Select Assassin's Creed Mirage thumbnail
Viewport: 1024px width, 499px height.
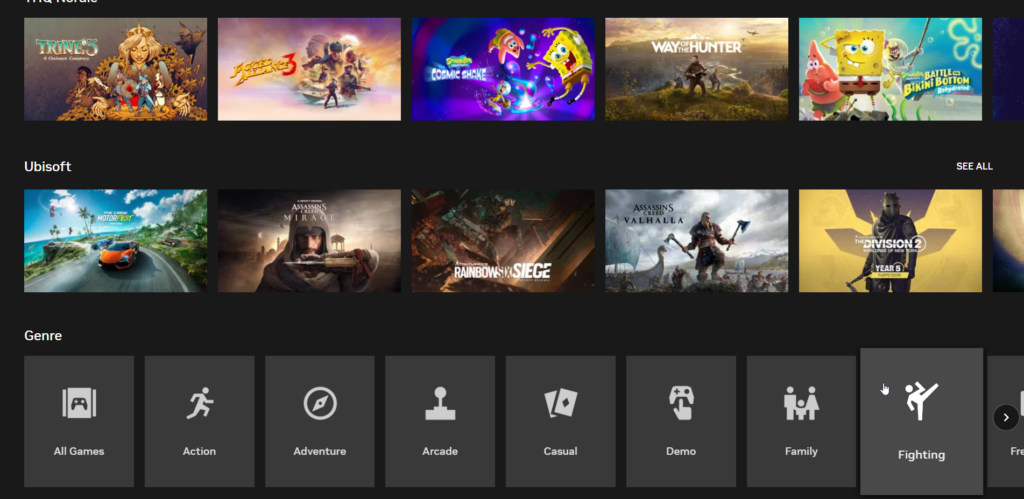(x=309, y=241)
